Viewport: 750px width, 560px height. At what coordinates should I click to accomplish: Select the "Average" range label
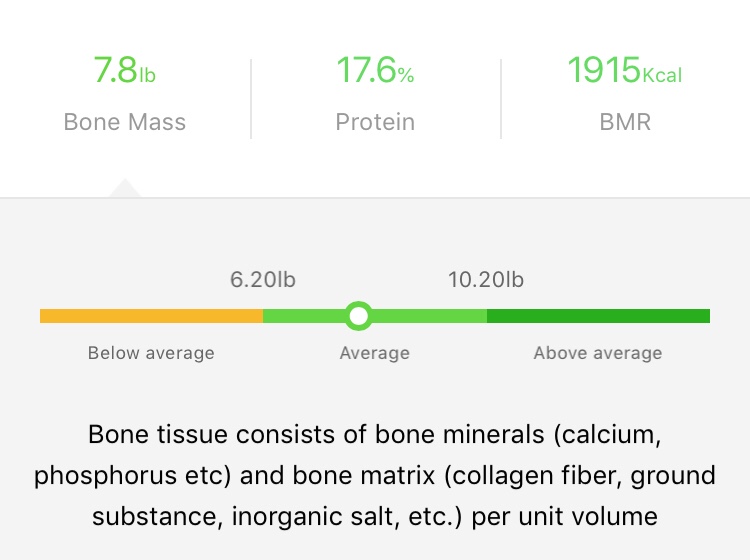375,353
